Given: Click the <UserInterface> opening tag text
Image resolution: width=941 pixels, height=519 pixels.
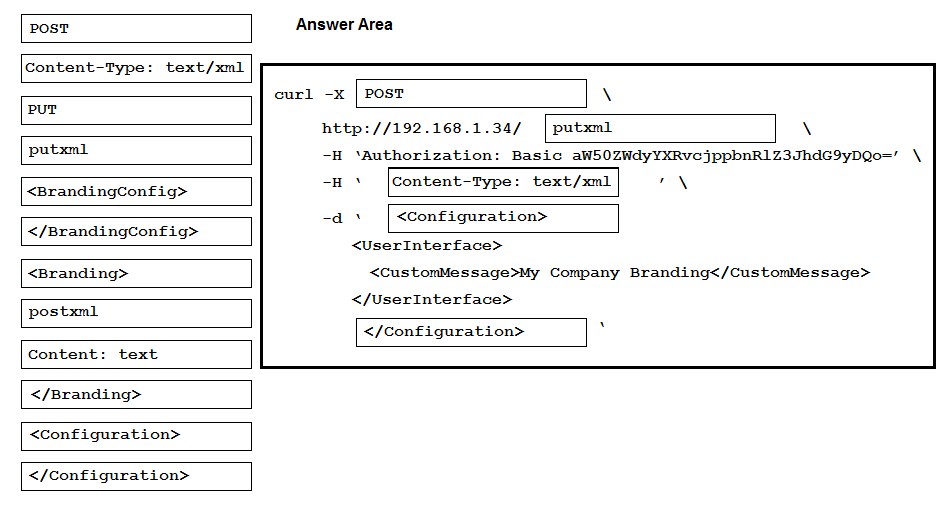Looking at the screenshot, I should pos(427,246).
